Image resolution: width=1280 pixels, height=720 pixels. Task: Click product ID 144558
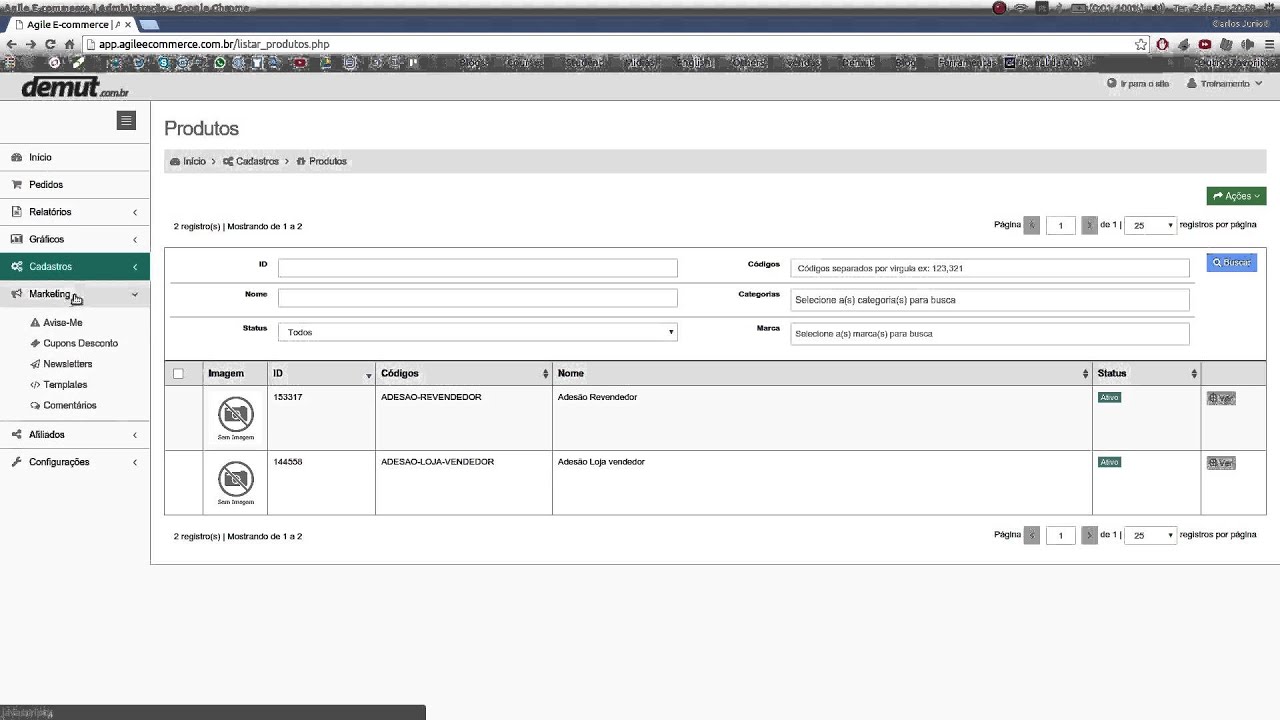click(288, 462)
